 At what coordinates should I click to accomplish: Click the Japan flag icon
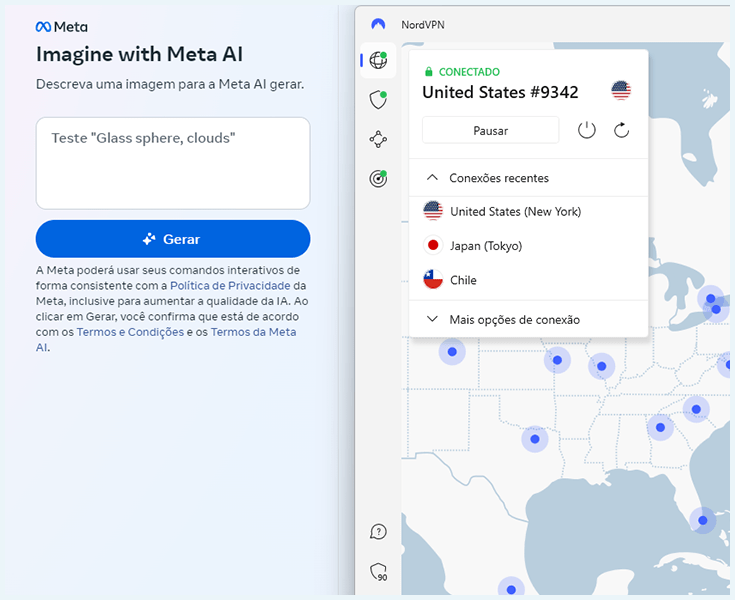point(433,245)
